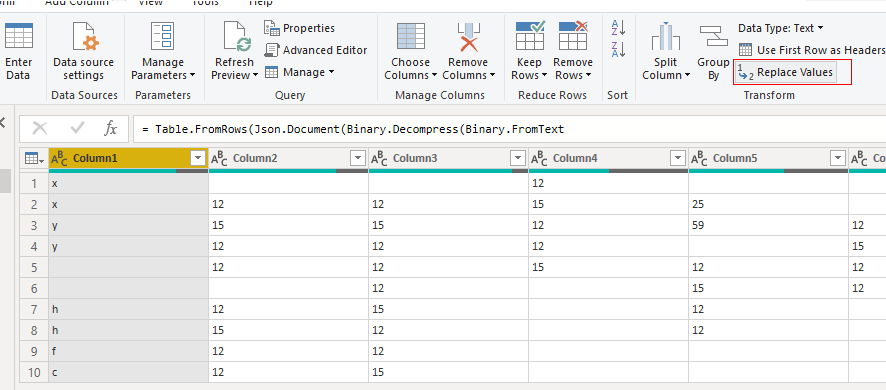The width and height of the screenshot is (886, 390).
Task: Click Column1 cell 'c' in row 10
Action: (x=128, y=372)
